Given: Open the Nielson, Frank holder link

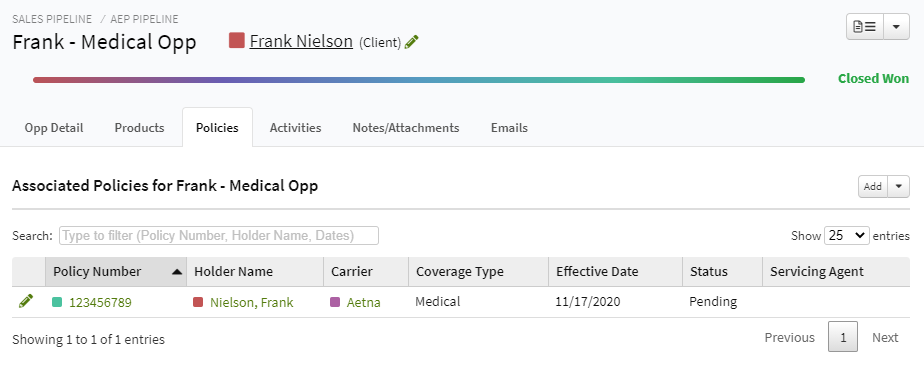Looking at the screenshot, I should tap(252, 303).
